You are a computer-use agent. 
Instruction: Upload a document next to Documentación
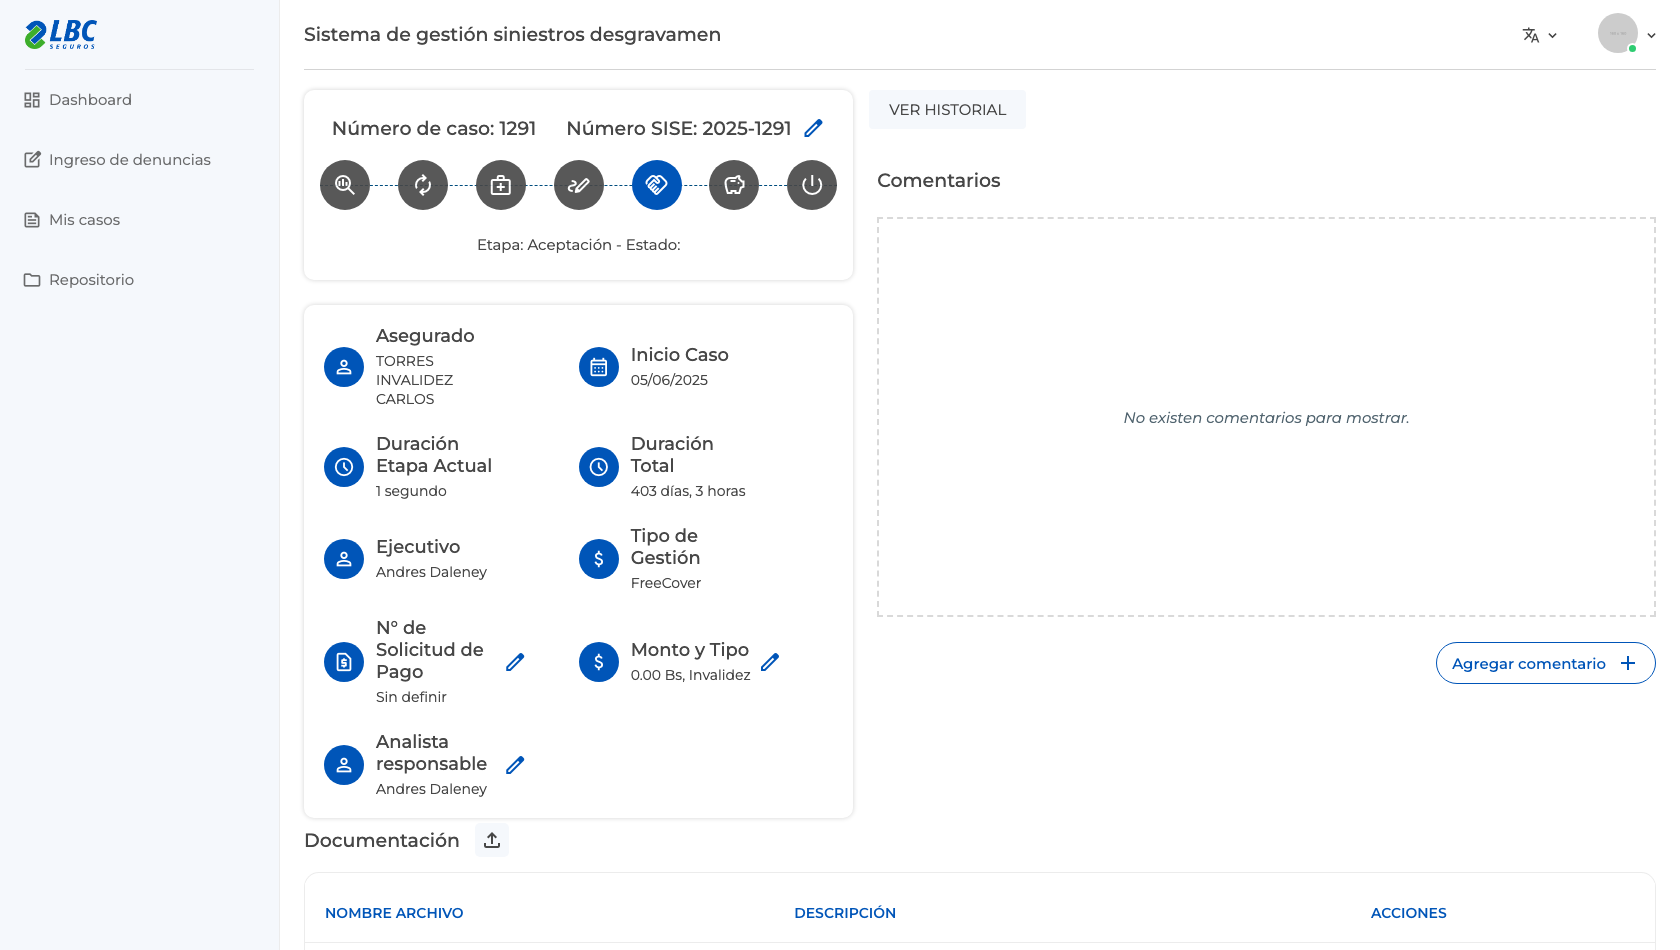pos(492,840)
